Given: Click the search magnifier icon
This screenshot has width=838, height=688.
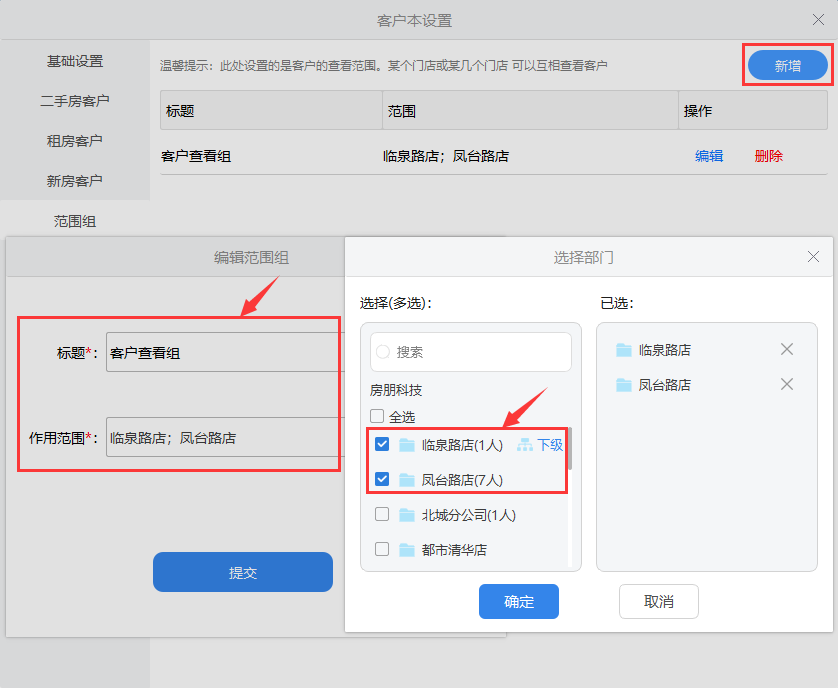Looking at the screenshot, I should (x=383, y=352).
